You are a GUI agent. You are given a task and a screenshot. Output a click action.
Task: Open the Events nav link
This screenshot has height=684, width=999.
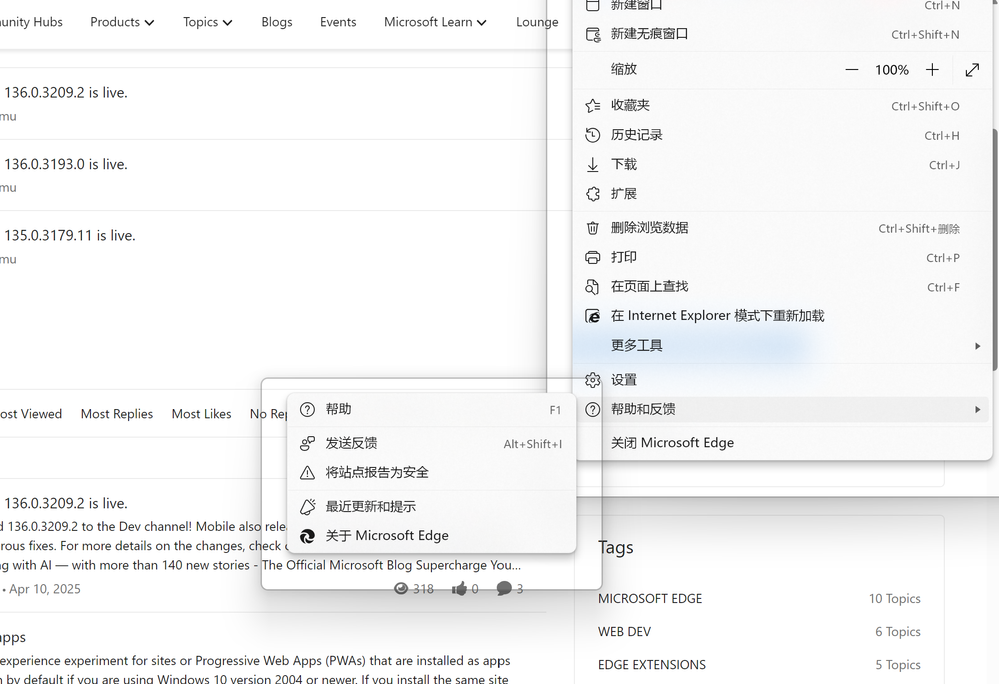click(x=338, y=22)
